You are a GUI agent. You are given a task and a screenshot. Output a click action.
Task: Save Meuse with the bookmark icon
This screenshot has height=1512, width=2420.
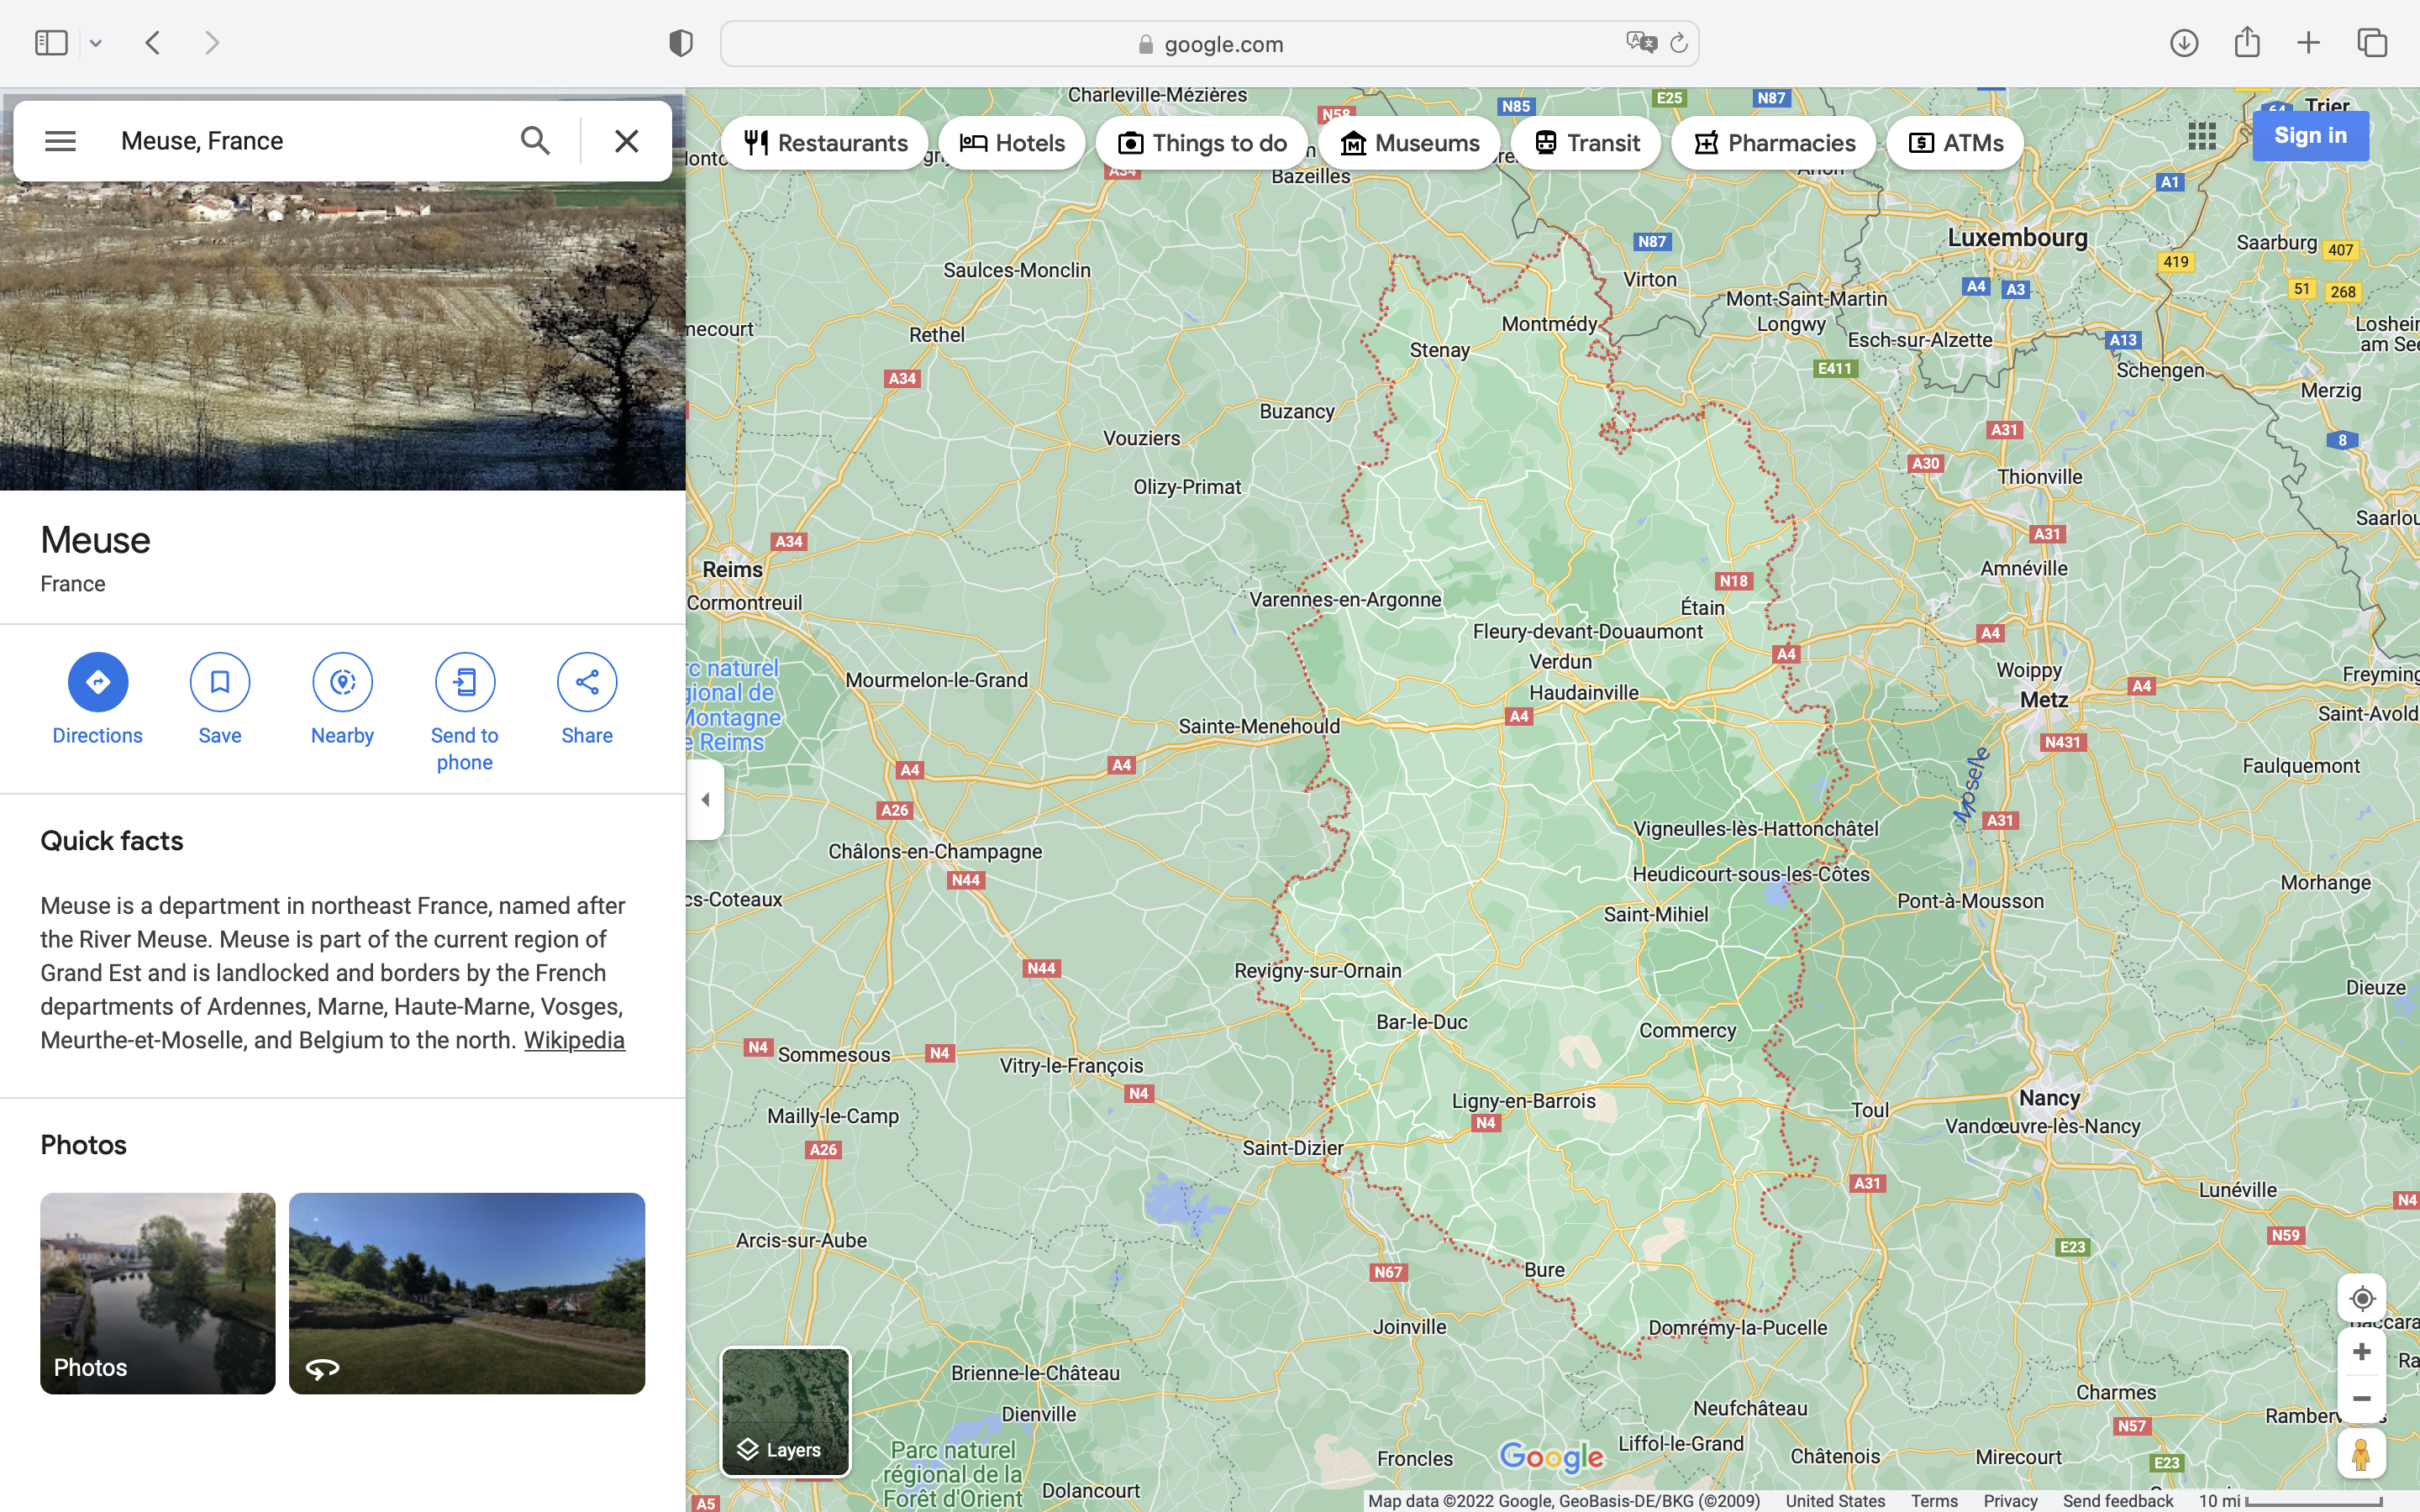pos(220,682)
